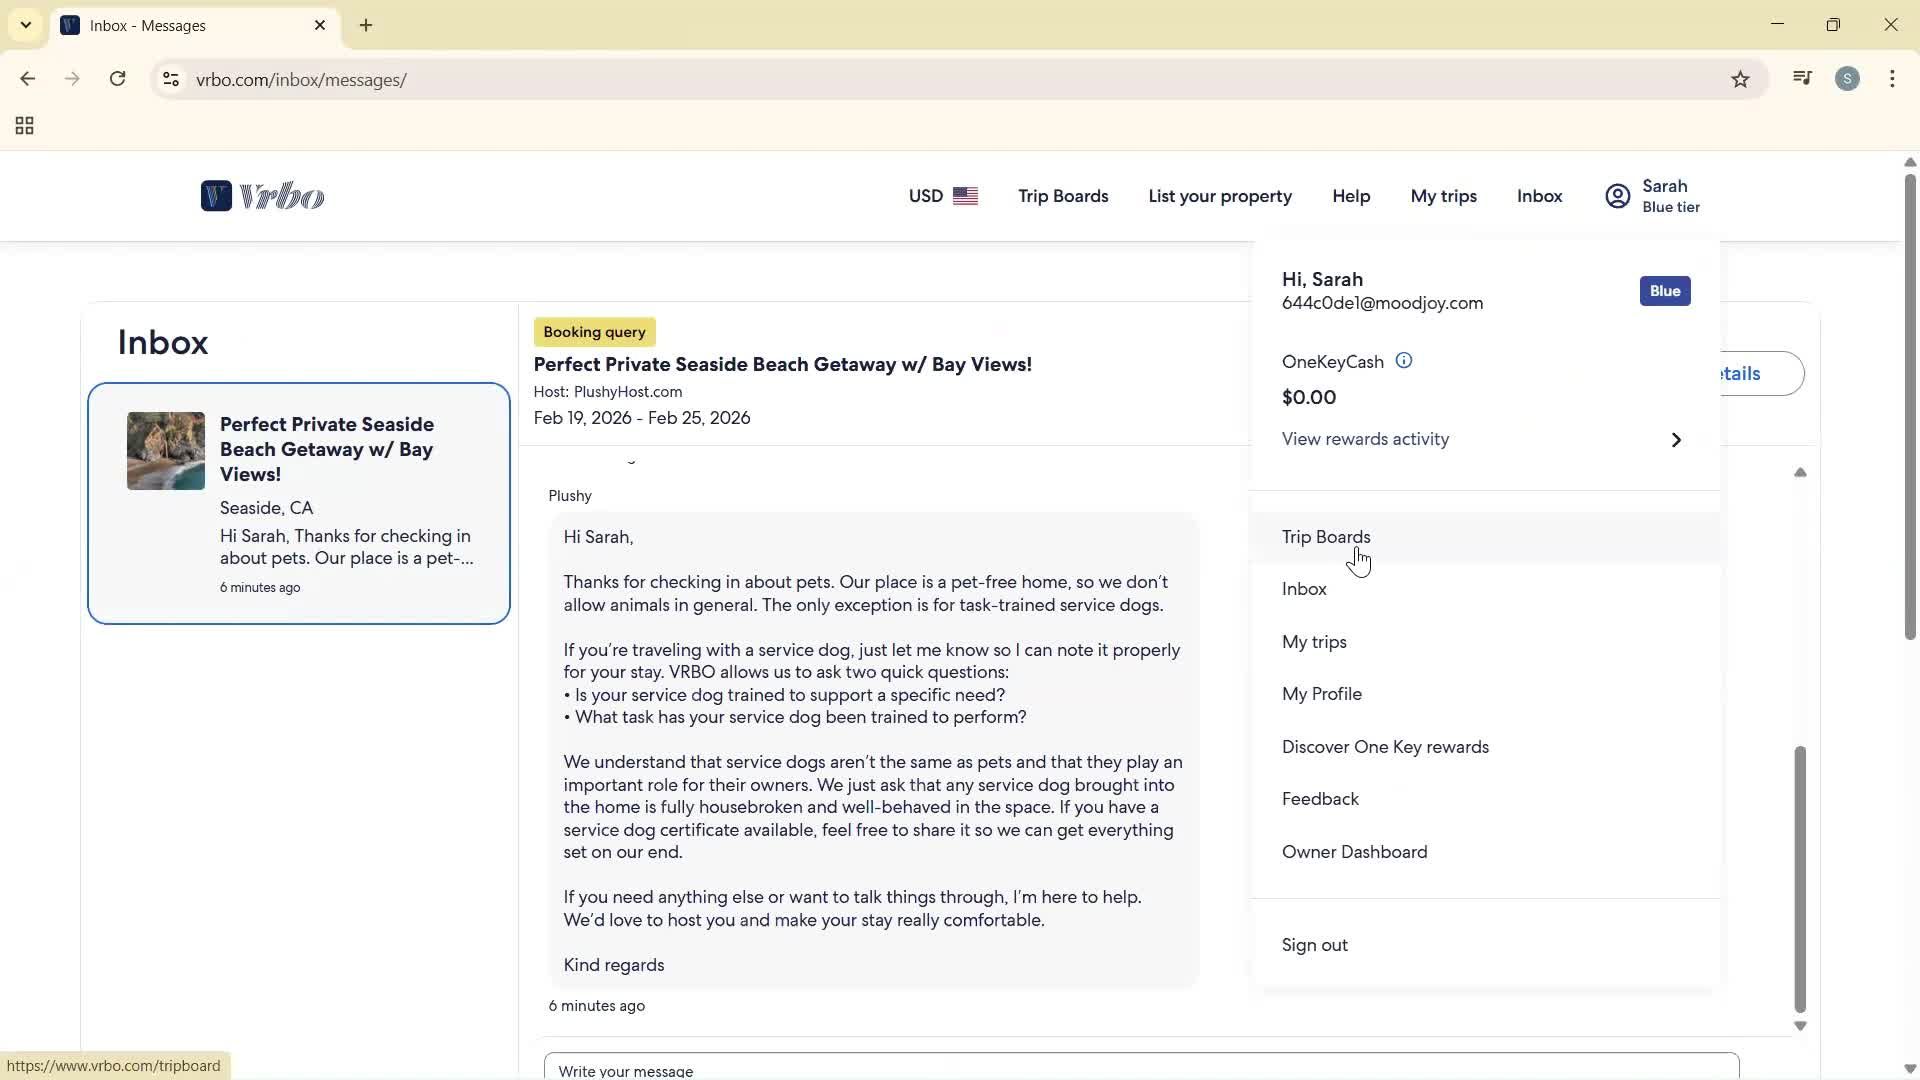Click the Sarah profile avatar icon
The width and height of the screenshot is (1920, 1080).
pos(1616,196)
